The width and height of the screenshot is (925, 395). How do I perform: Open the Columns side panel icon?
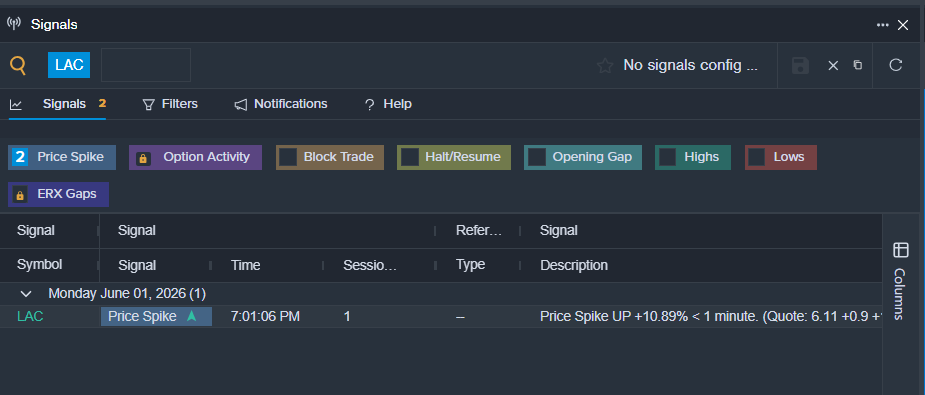click(901, 250)
